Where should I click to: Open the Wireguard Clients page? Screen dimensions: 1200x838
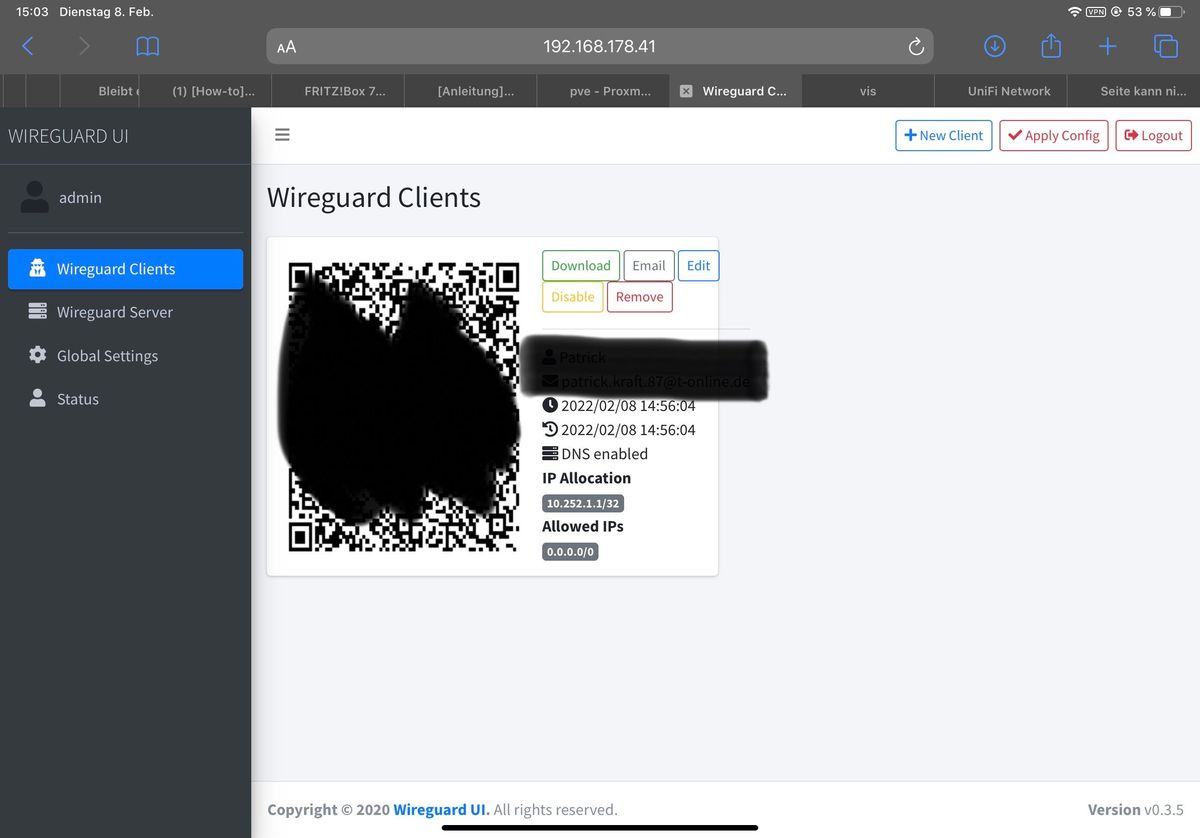coord(125,269)
